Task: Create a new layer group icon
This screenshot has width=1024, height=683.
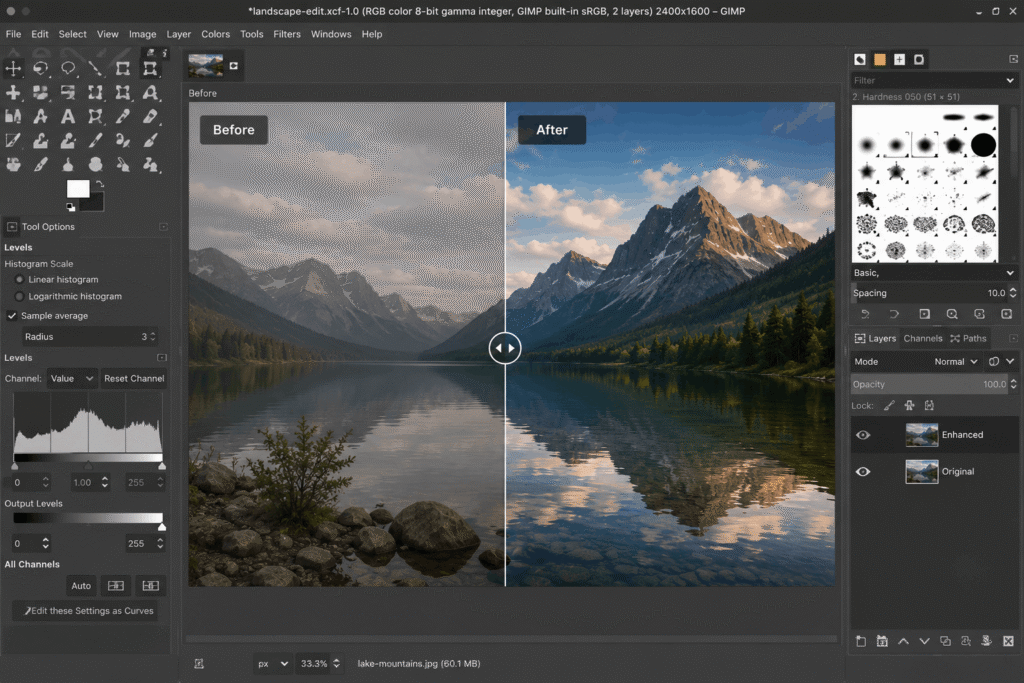Action: click(x=882, y=641)
